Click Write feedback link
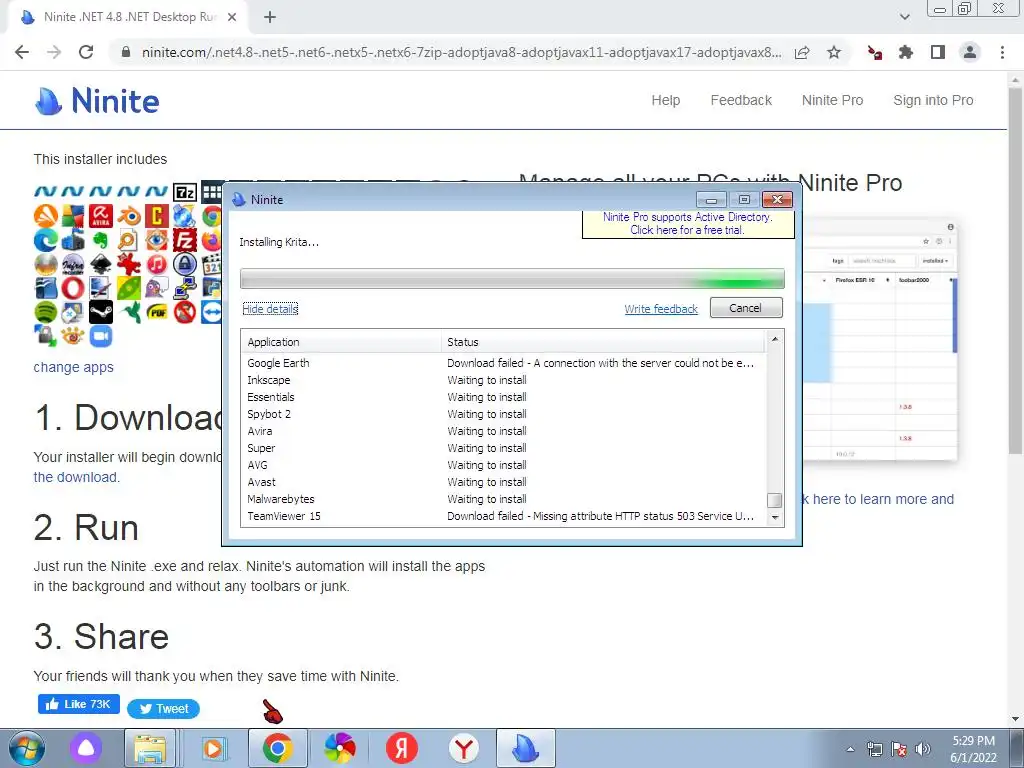Viewport: 1024px width, 768px height. (x=661, y=309)
